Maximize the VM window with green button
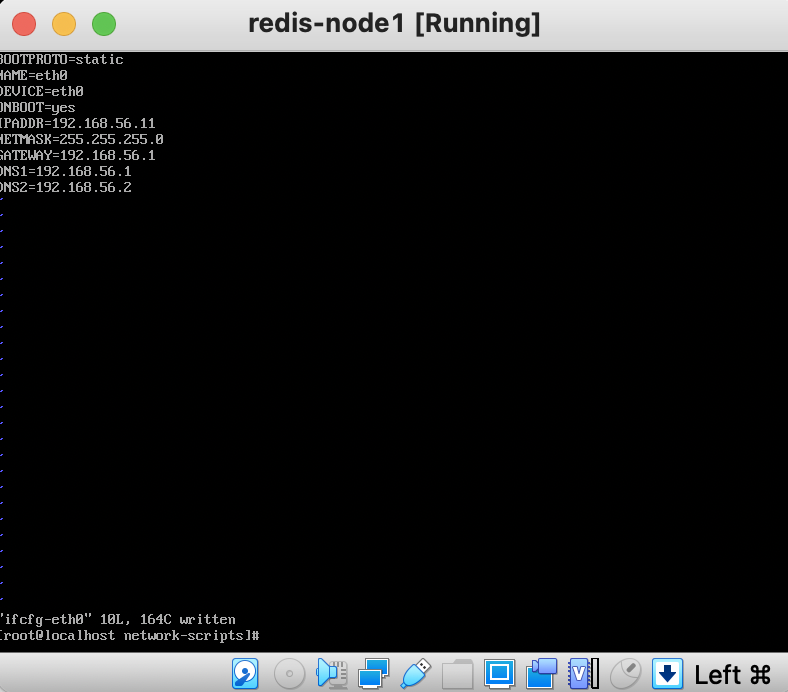Screen dimensions: 788x692 click(x=104, y=24)
